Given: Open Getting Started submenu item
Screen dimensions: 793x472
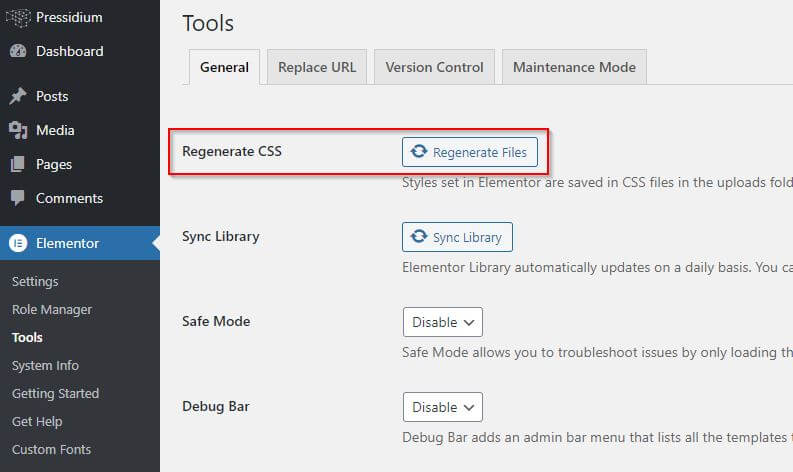Looking at the screenshot, I should click(55, 394).
